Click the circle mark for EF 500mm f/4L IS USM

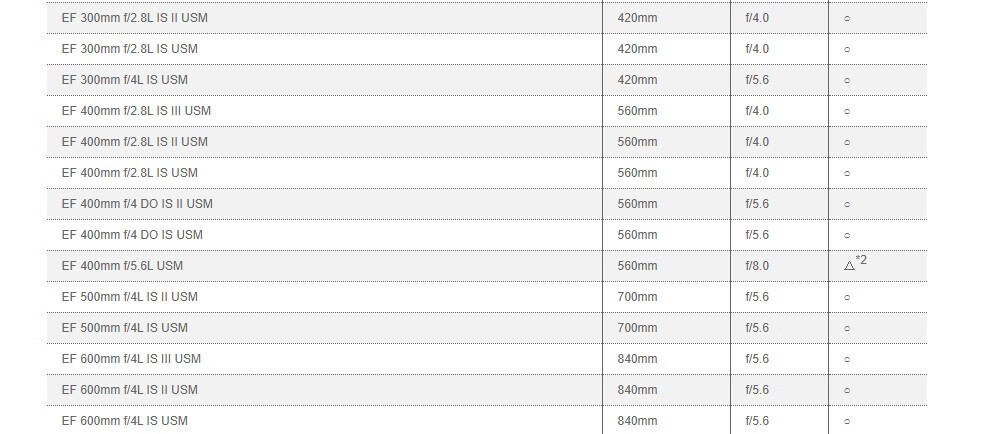click(847, 328)
